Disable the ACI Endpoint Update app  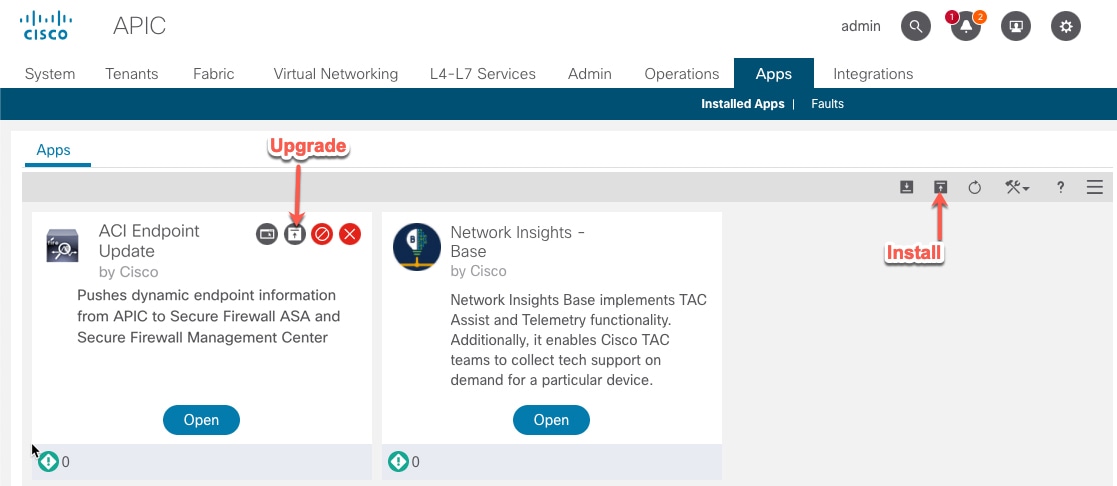pyautogui.click(x=322, y=234)
